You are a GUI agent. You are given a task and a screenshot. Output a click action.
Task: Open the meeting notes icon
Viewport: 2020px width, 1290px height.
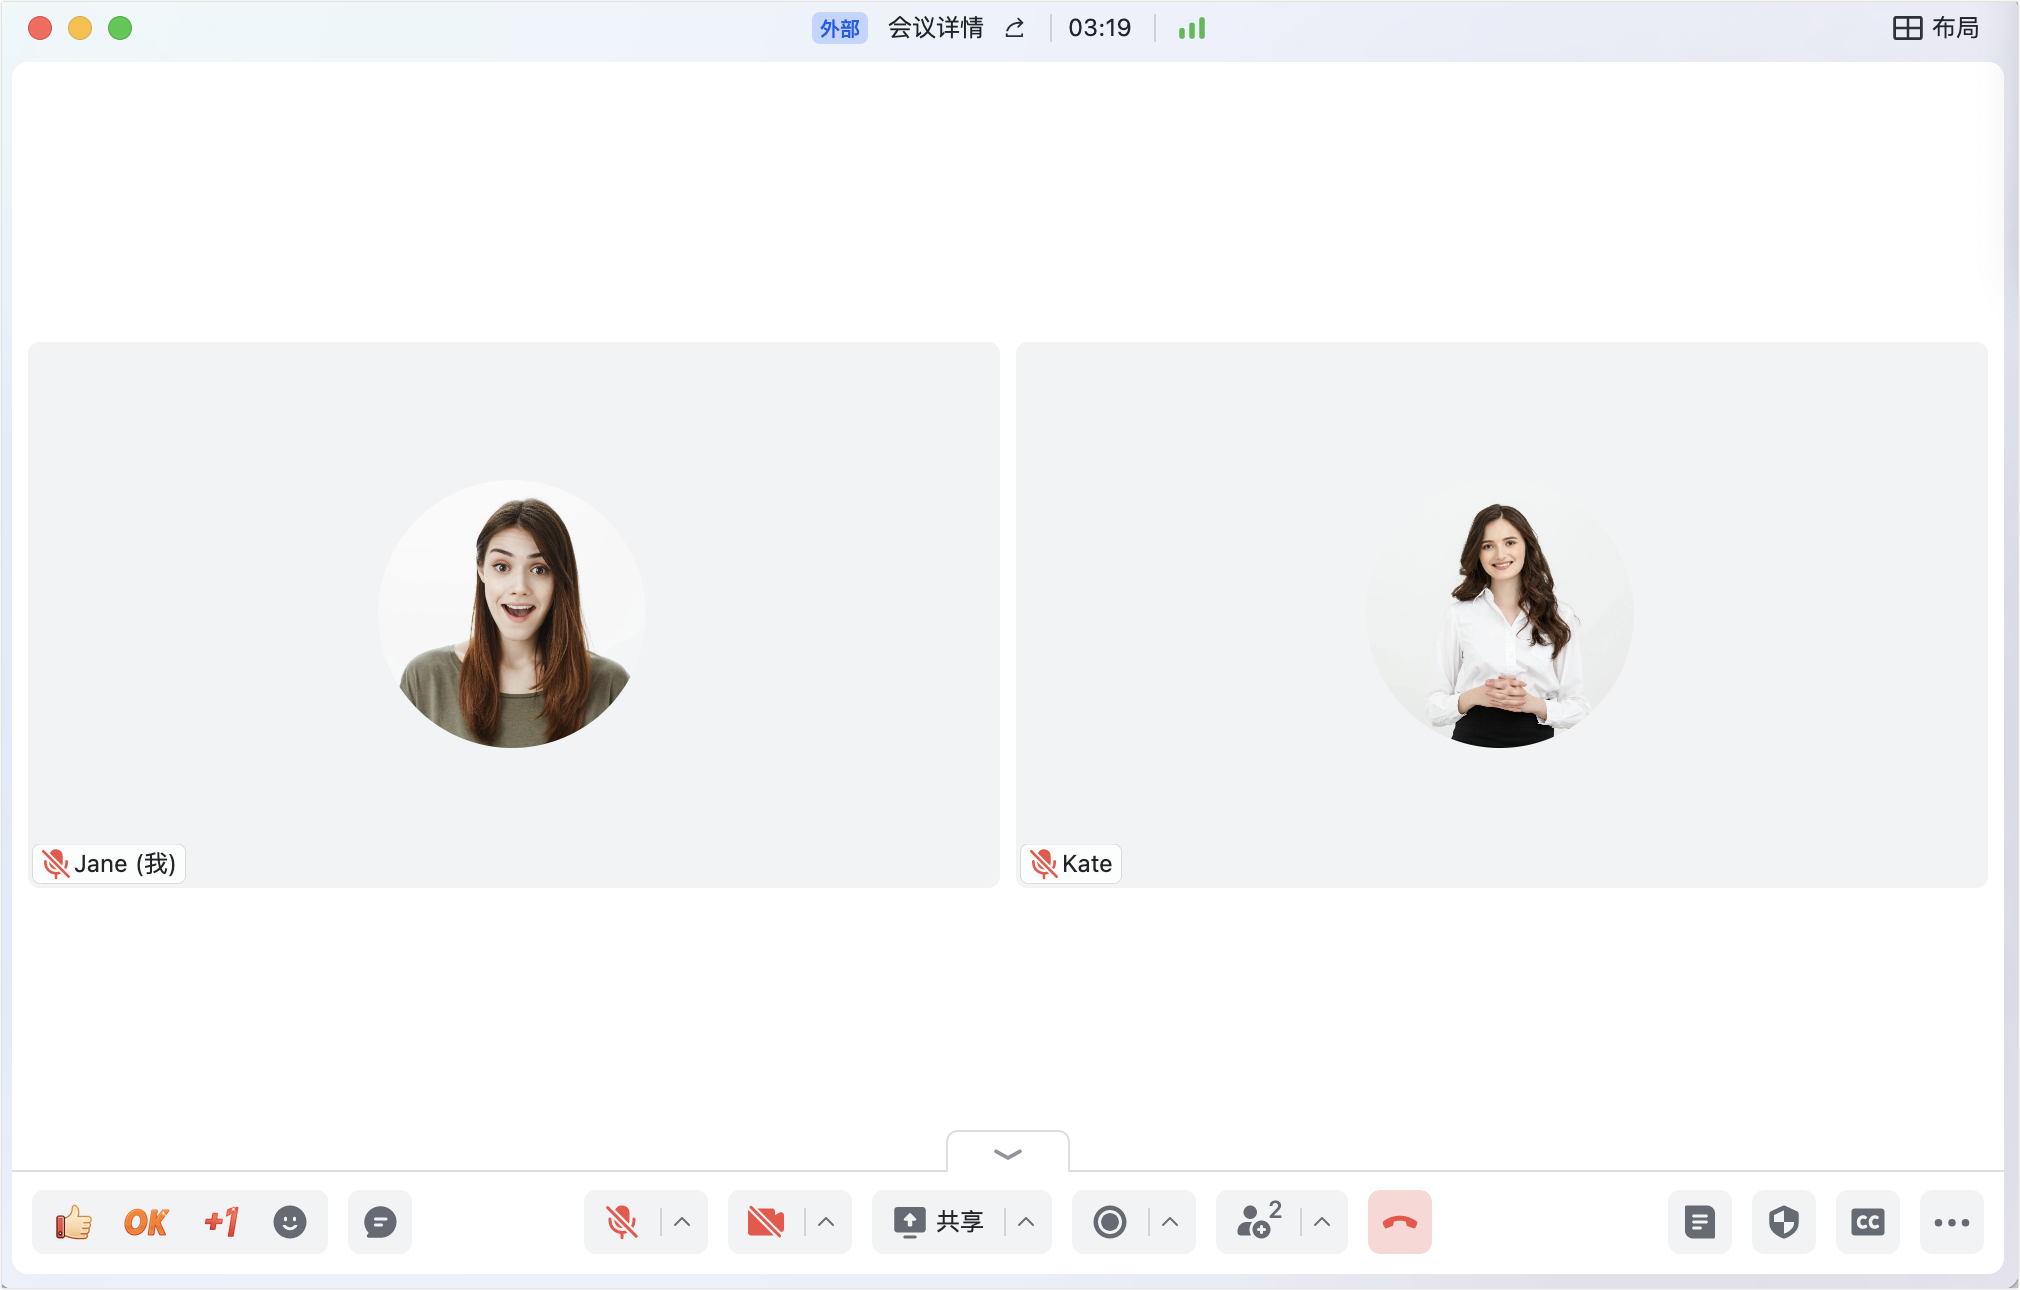click(x=1700, y=1222)
